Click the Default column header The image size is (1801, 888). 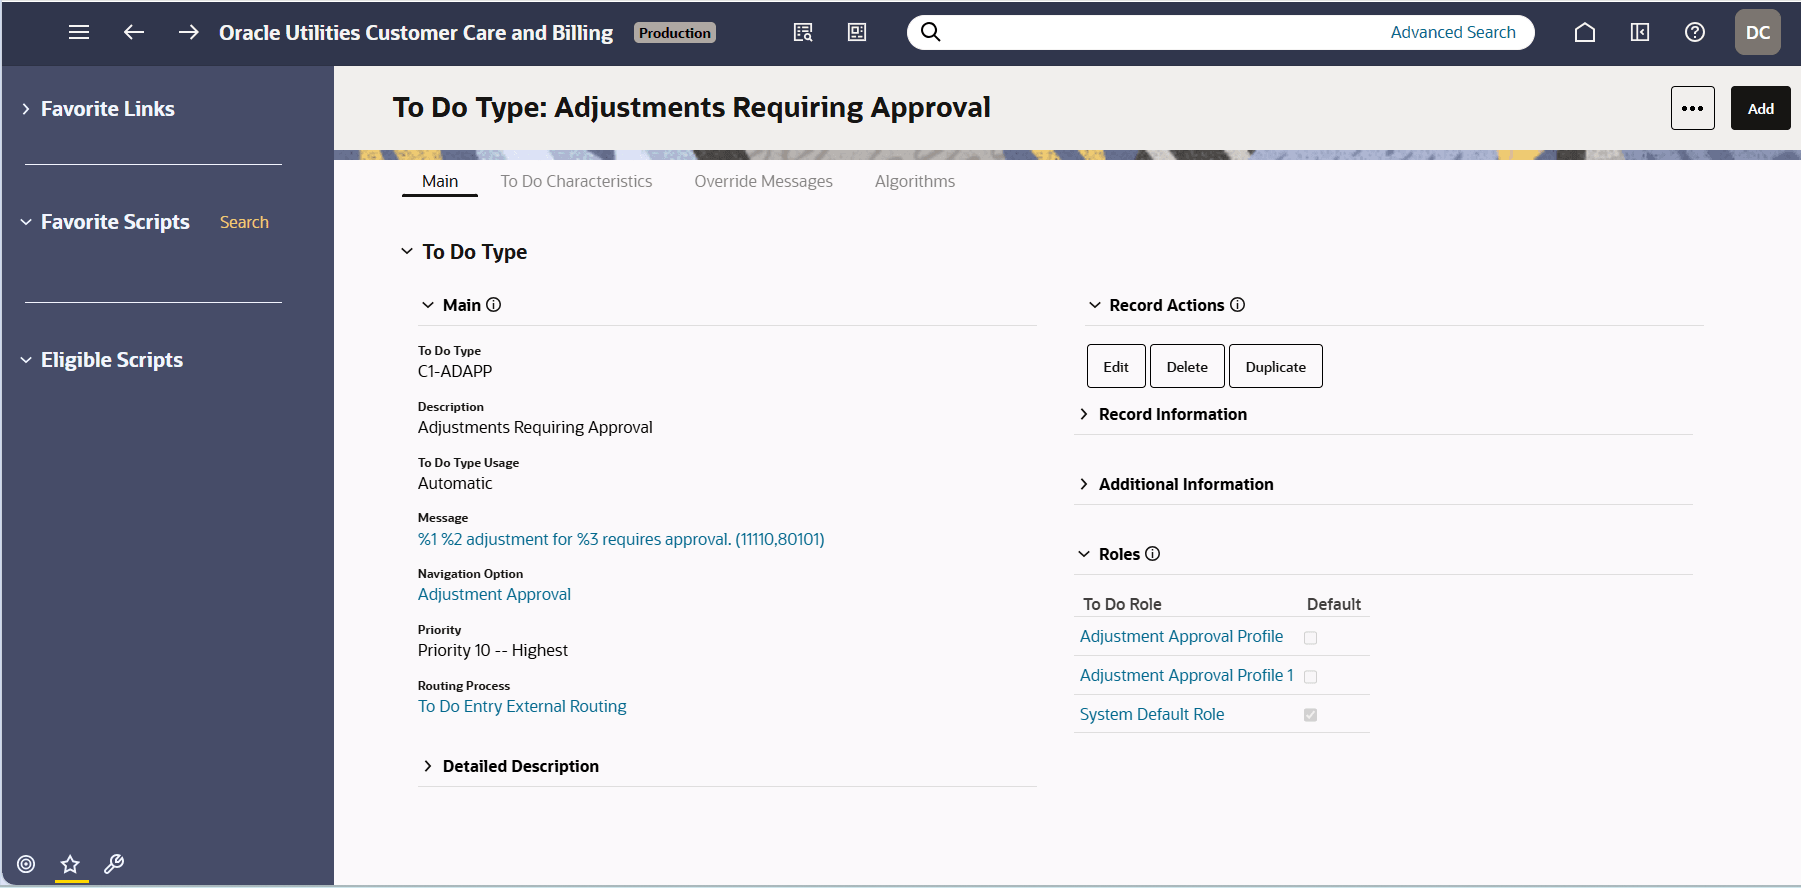coord(1333,604)
